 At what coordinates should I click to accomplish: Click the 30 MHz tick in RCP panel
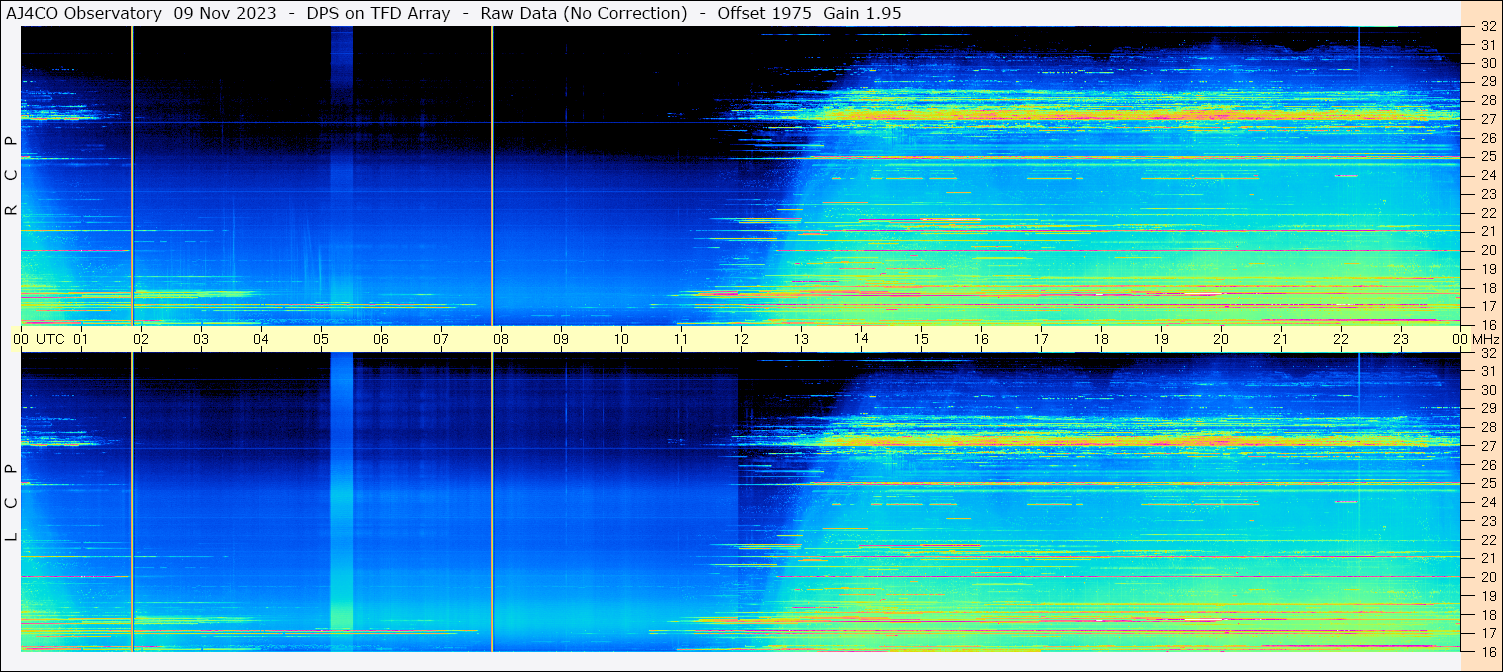coord(1487,62)
